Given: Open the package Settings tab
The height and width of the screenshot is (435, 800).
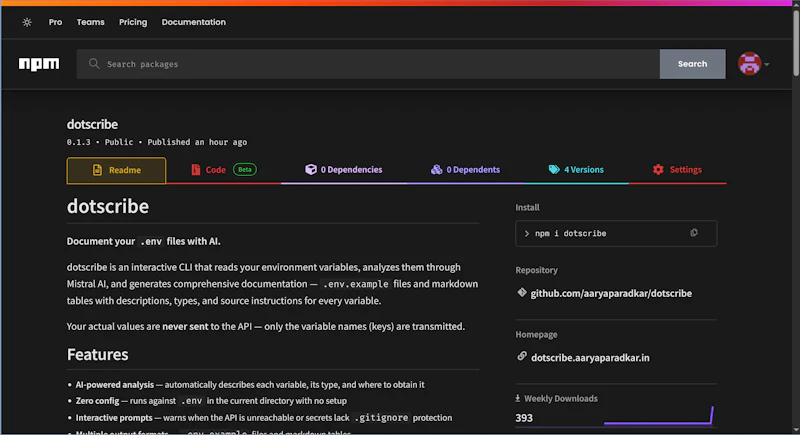Looking at the screenshot, I should tap(677, 170).
